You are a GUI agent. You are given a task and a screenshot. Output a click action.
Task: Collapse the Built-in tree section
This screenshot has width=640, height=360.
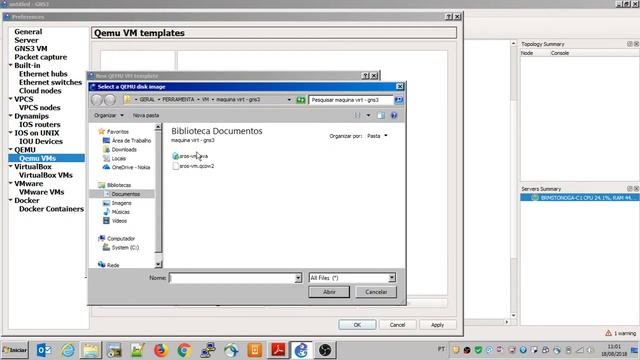(11, 65)
